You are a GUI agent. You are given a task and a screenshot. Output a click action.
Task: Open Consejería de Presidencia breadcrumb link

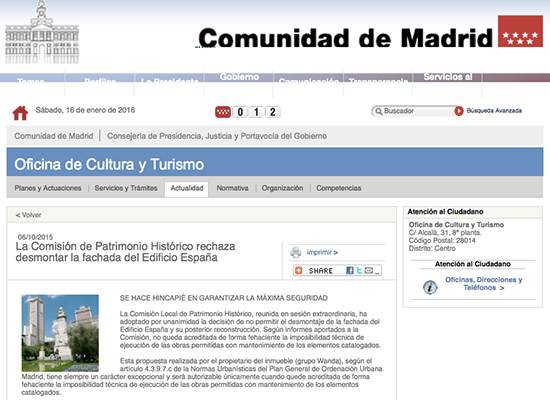[217, 136]
